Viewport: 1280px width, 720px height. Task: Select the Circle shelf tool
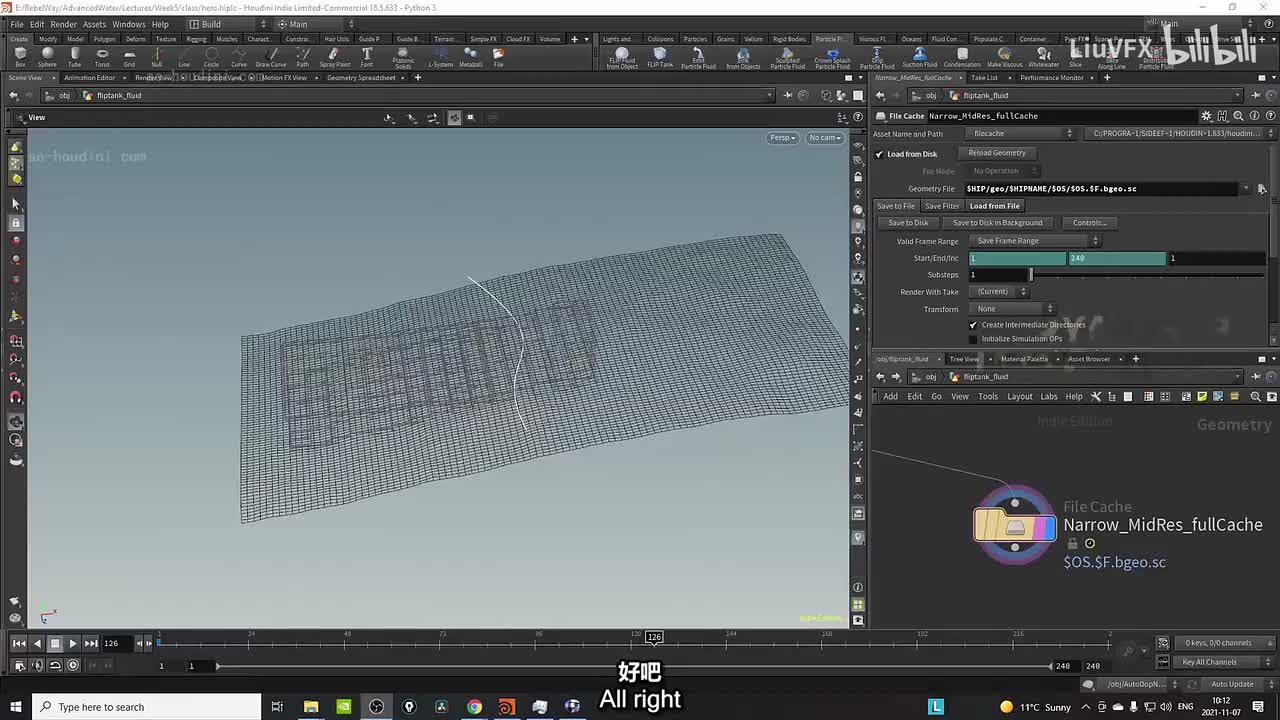[211, 57]
